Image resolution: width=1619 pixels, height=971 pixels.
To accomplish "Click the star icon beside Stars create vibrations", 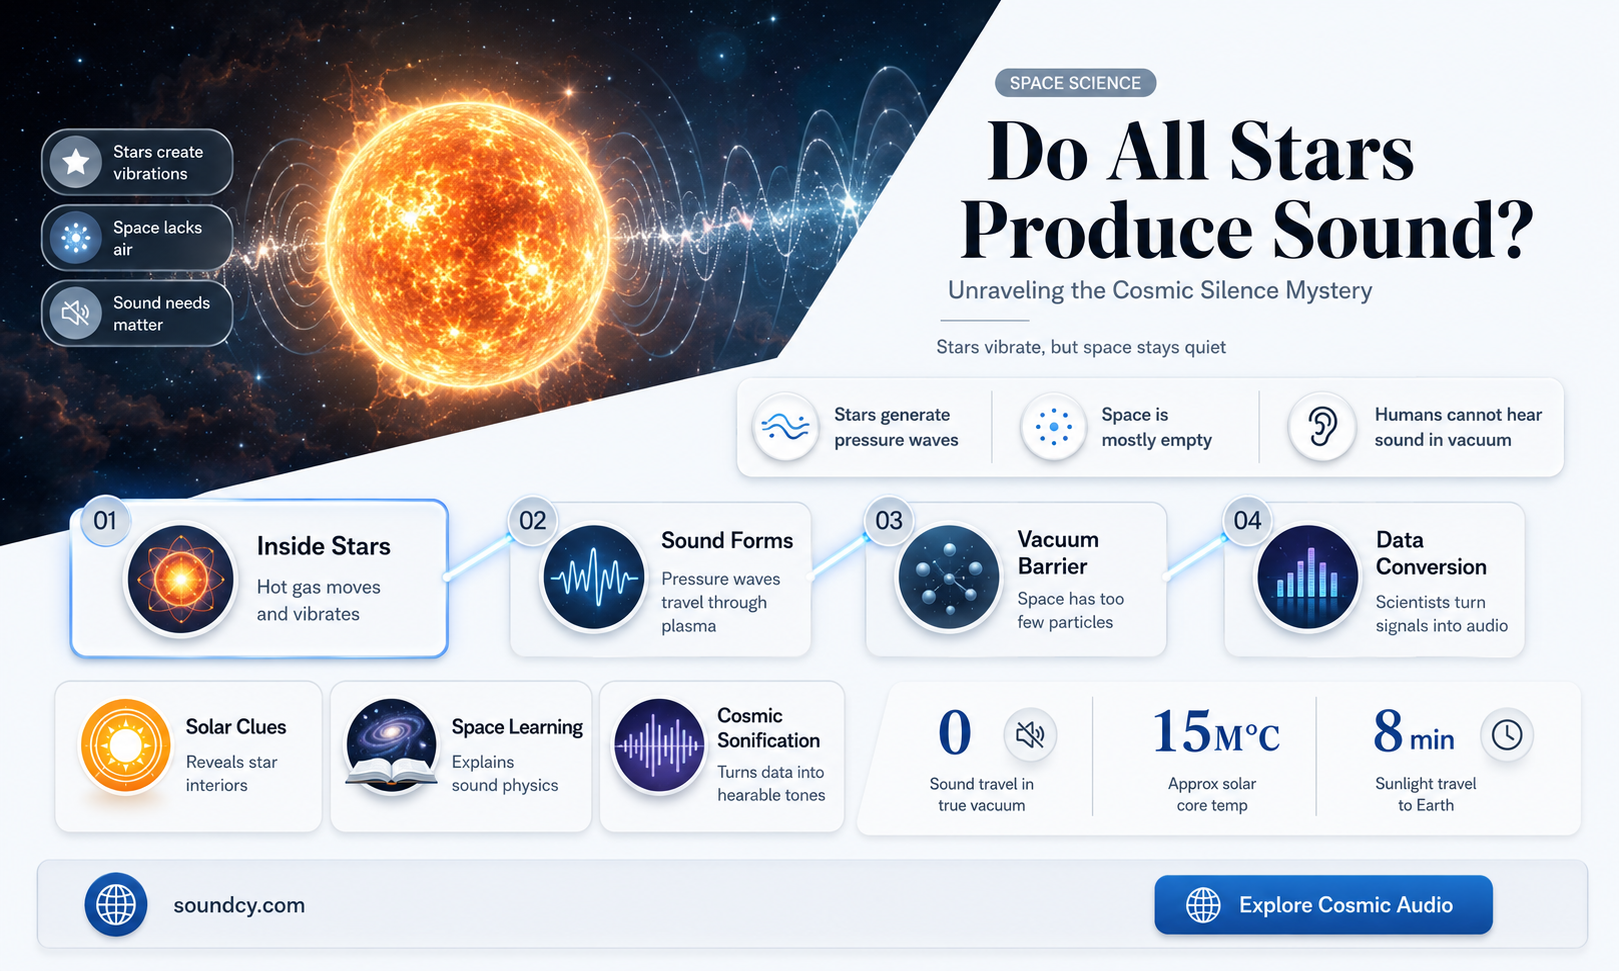I will coord(76,162).
